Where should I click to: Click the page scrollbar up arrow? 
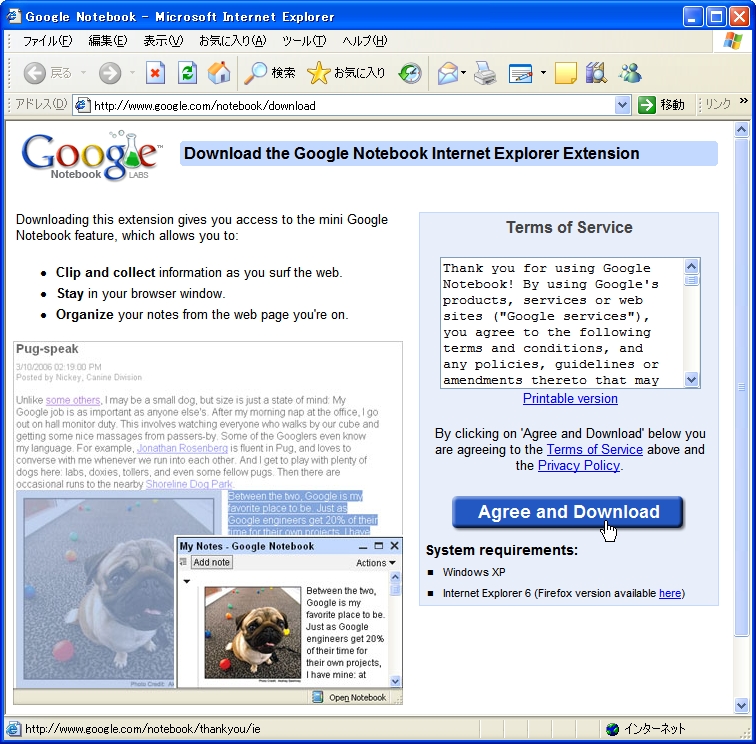pos(741,129)
